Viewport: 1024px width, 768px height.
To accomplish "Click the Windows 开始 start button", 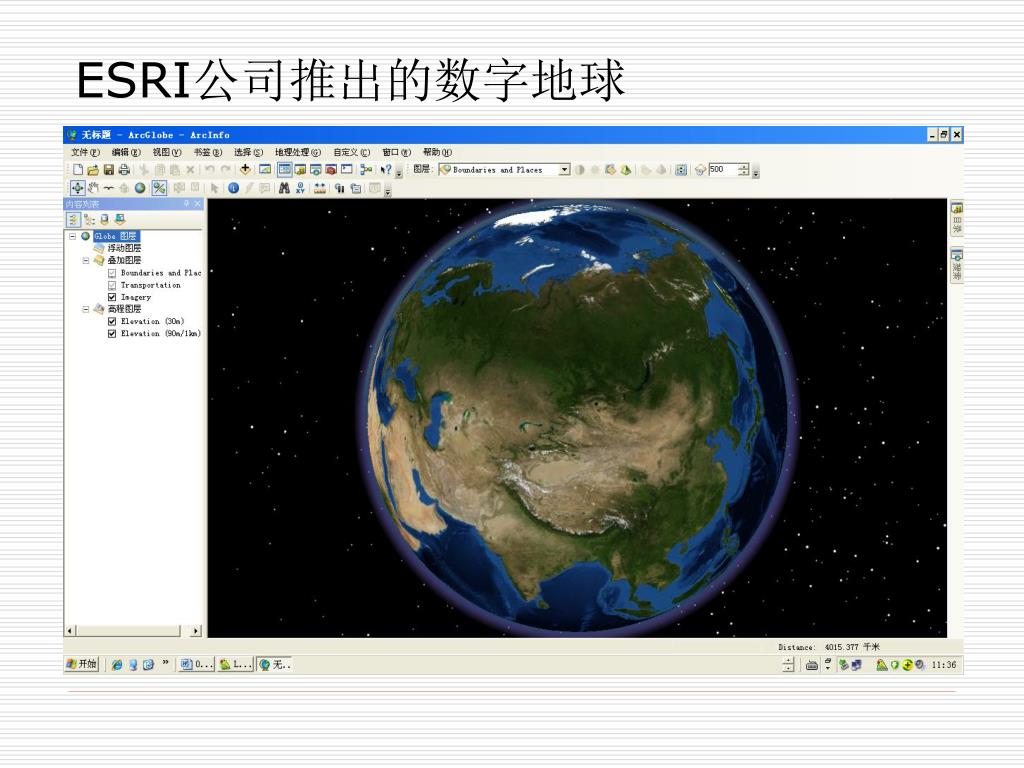I will click(82, 664).
